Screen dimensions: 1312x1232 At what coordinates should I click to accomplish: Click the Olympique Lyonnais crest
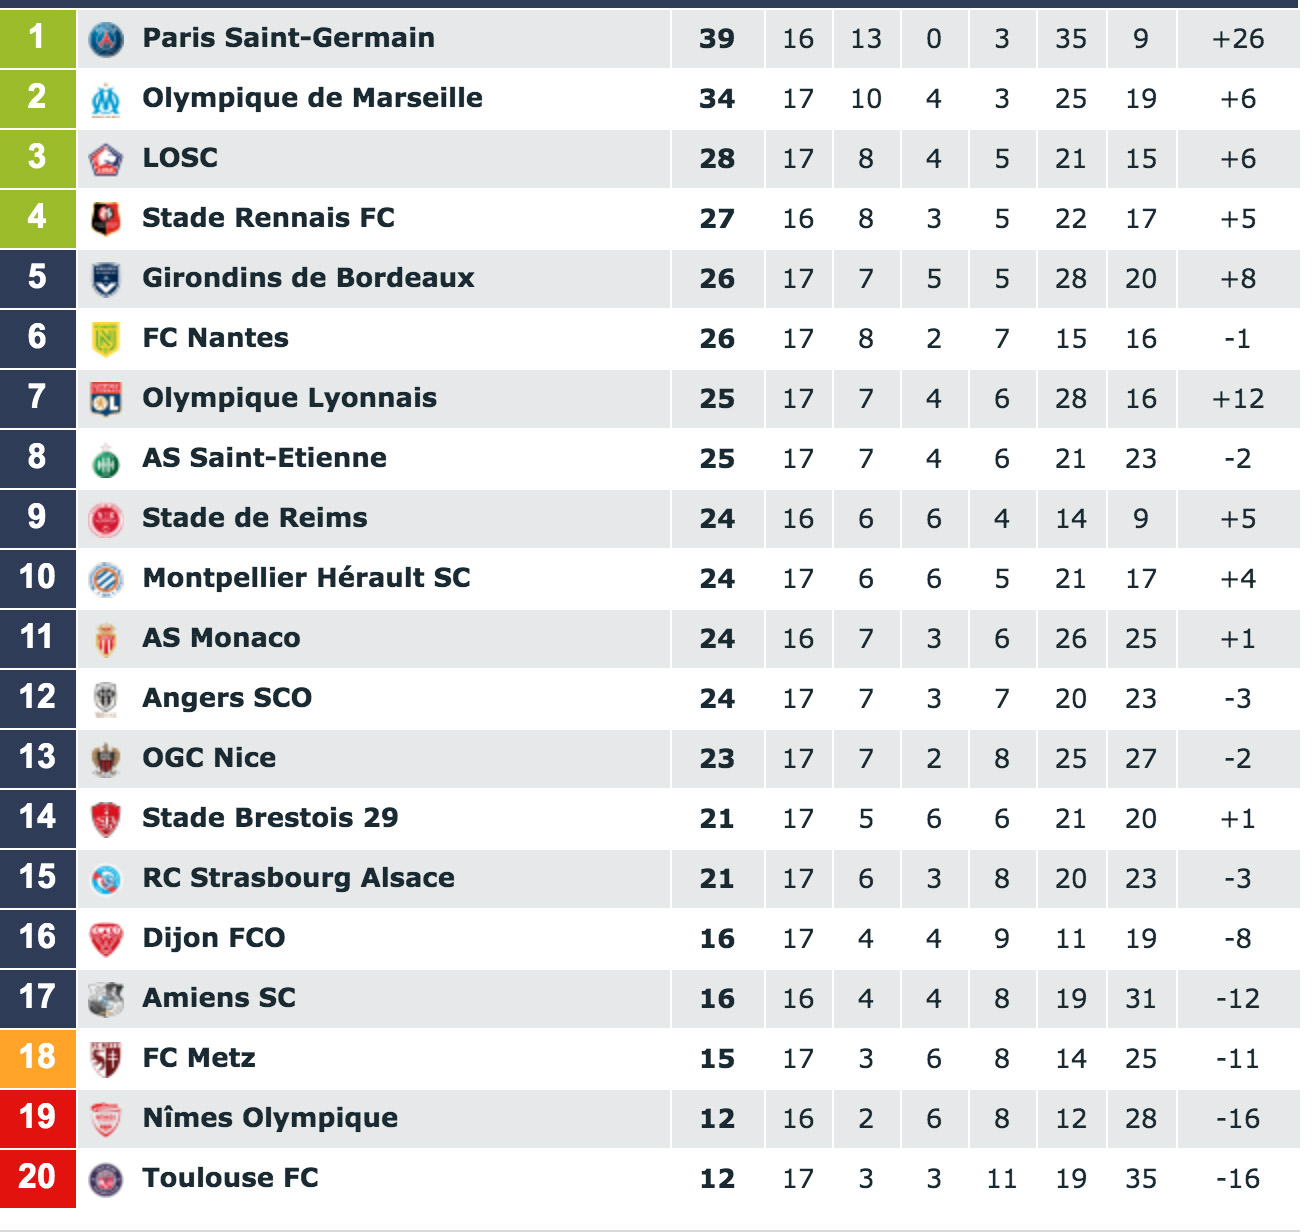(x=106, y=399)
